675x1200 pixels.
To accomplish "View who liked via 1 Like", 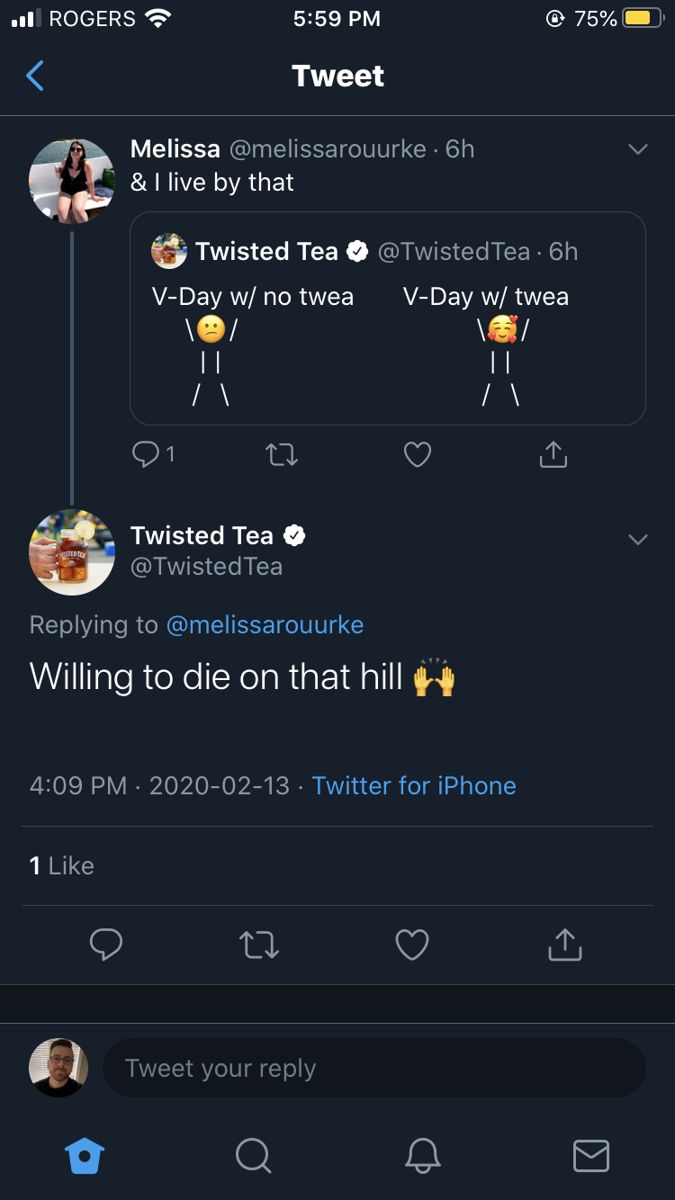I will point(62,866).
